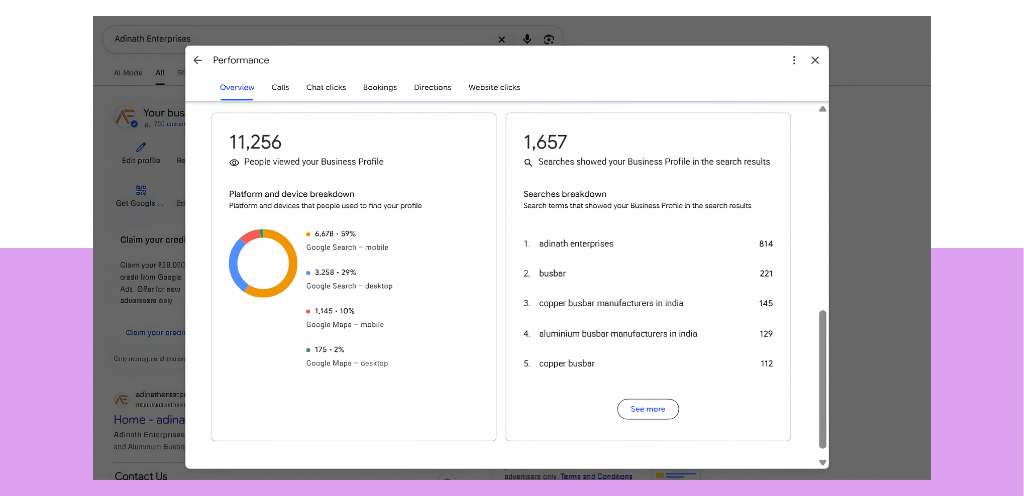Screen dimensions: 1024x496
Task: Open the 'Home - adina...' search result link
Action: [150, 420]
